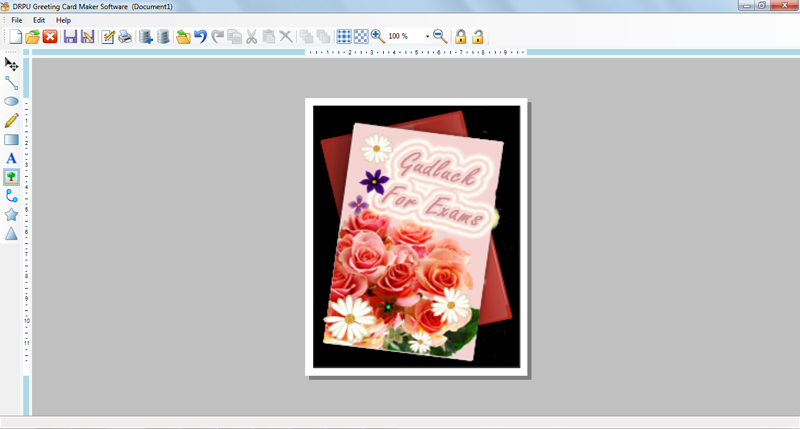The image size is (800, 429).
Task: Open the edit properties notepad icon
Action: (108, 37)
